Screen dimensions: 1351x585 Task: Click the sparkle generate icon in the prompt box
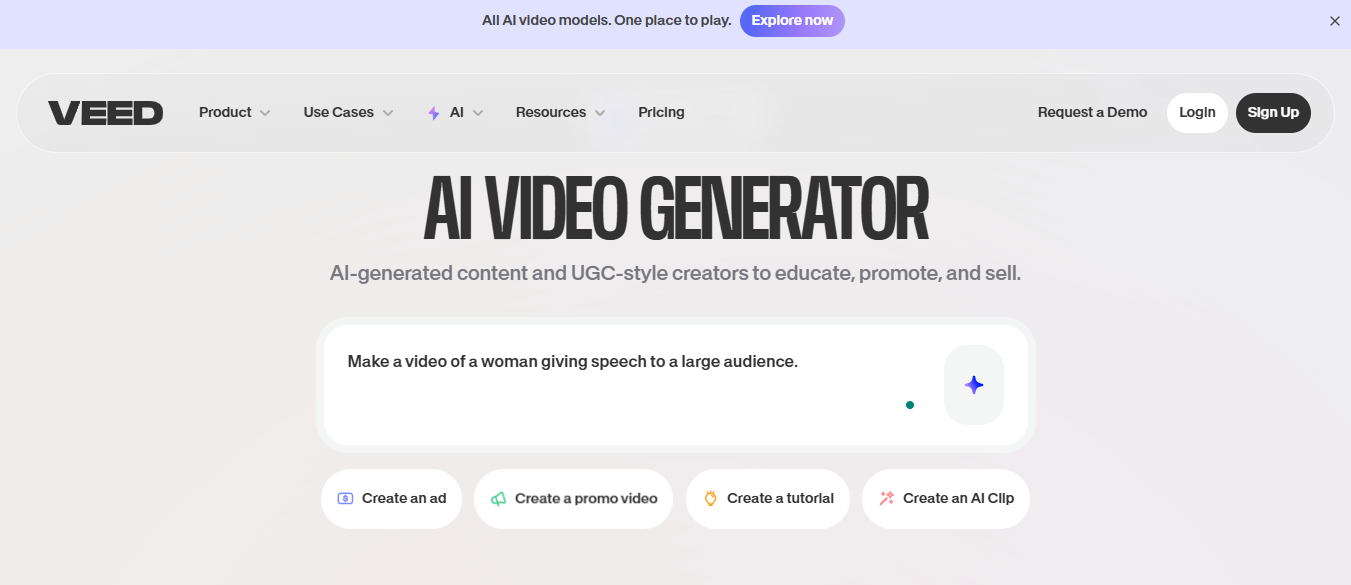973,384
